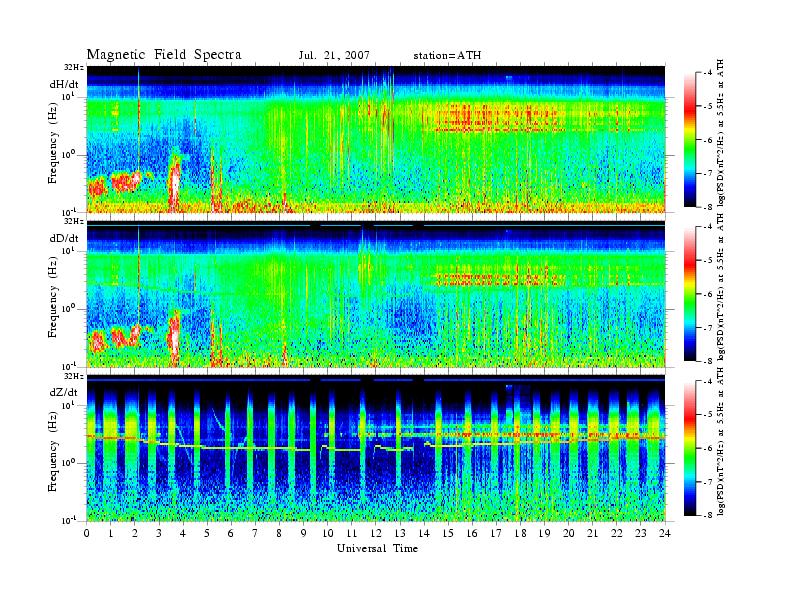Select the dZ/dt panel label
The image size is (792, 612).
64,392
